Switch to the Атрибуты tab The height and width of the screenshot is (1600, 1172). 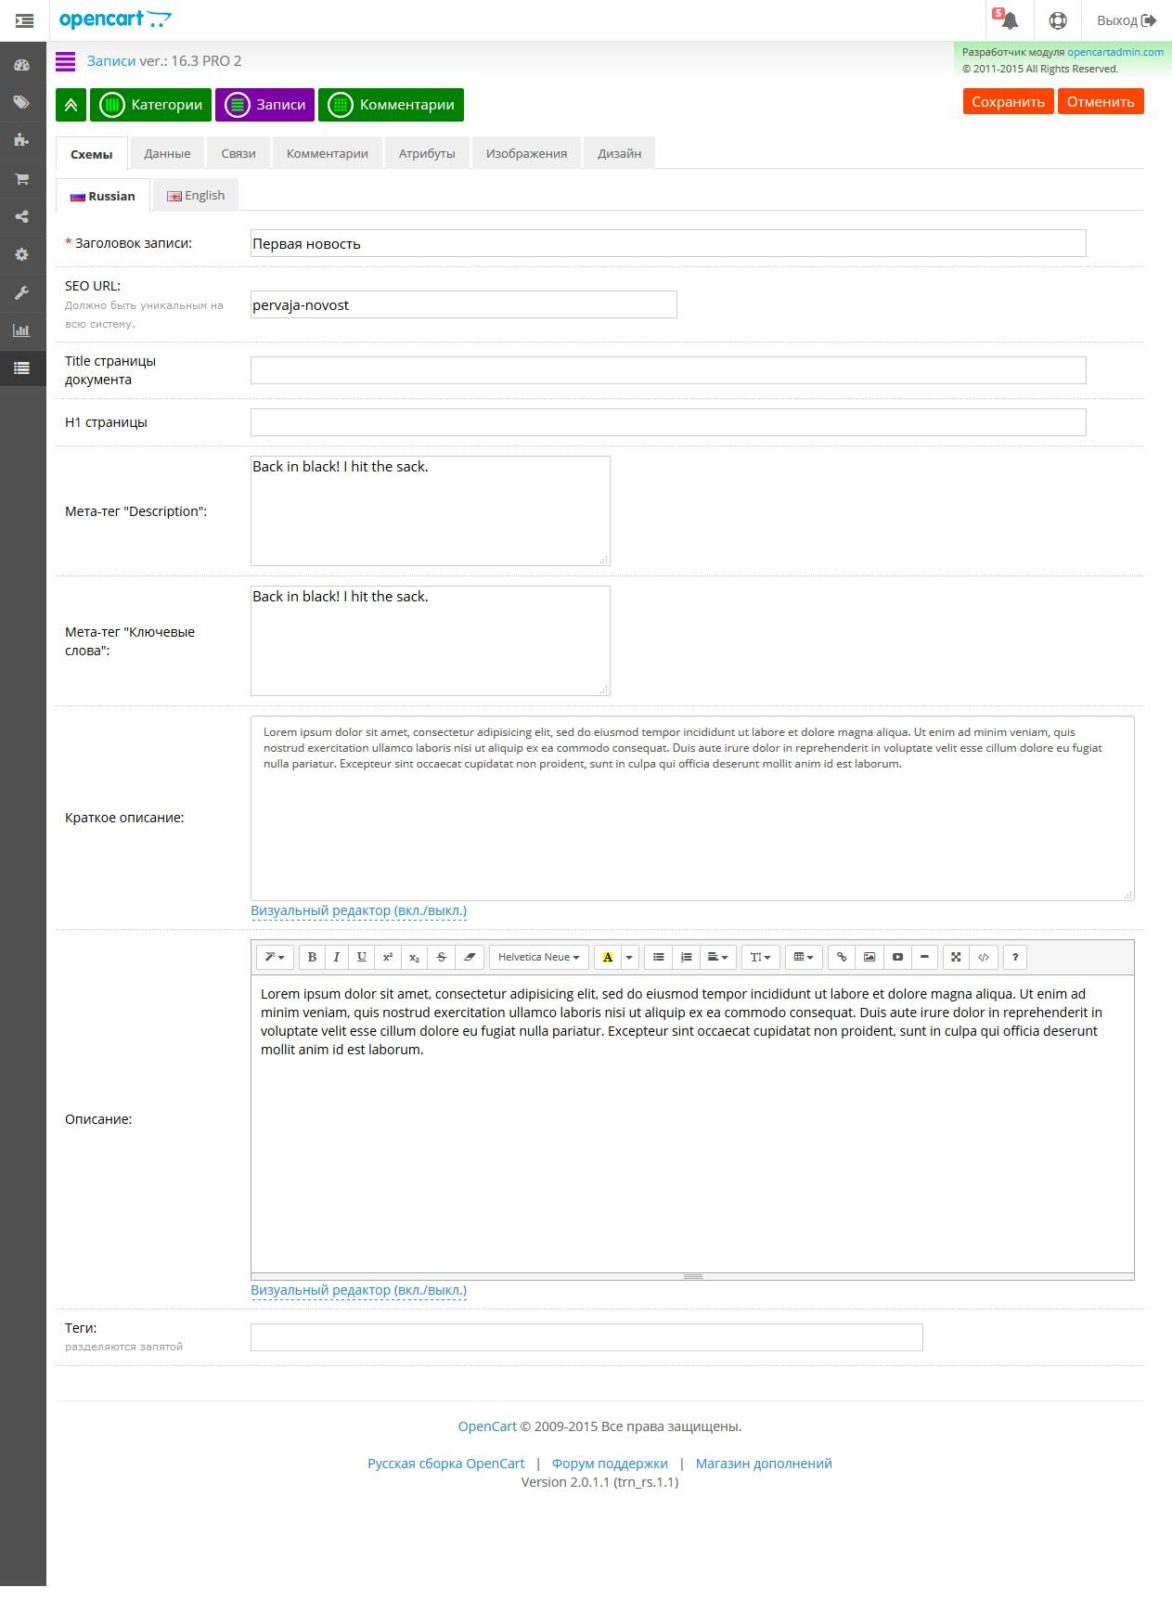[x=427, y=153]
